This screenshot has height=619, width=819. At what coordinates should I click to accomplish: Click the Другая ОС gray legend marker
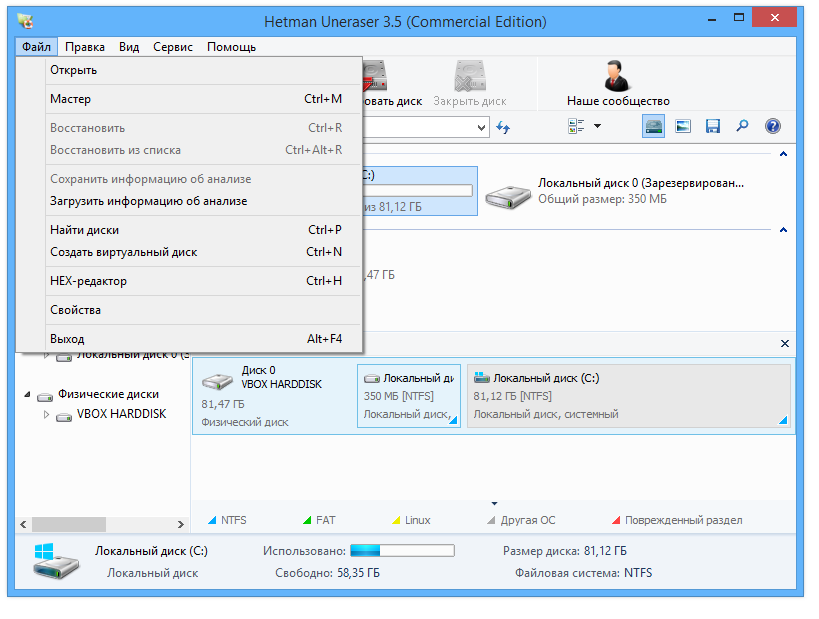(491, 520)
